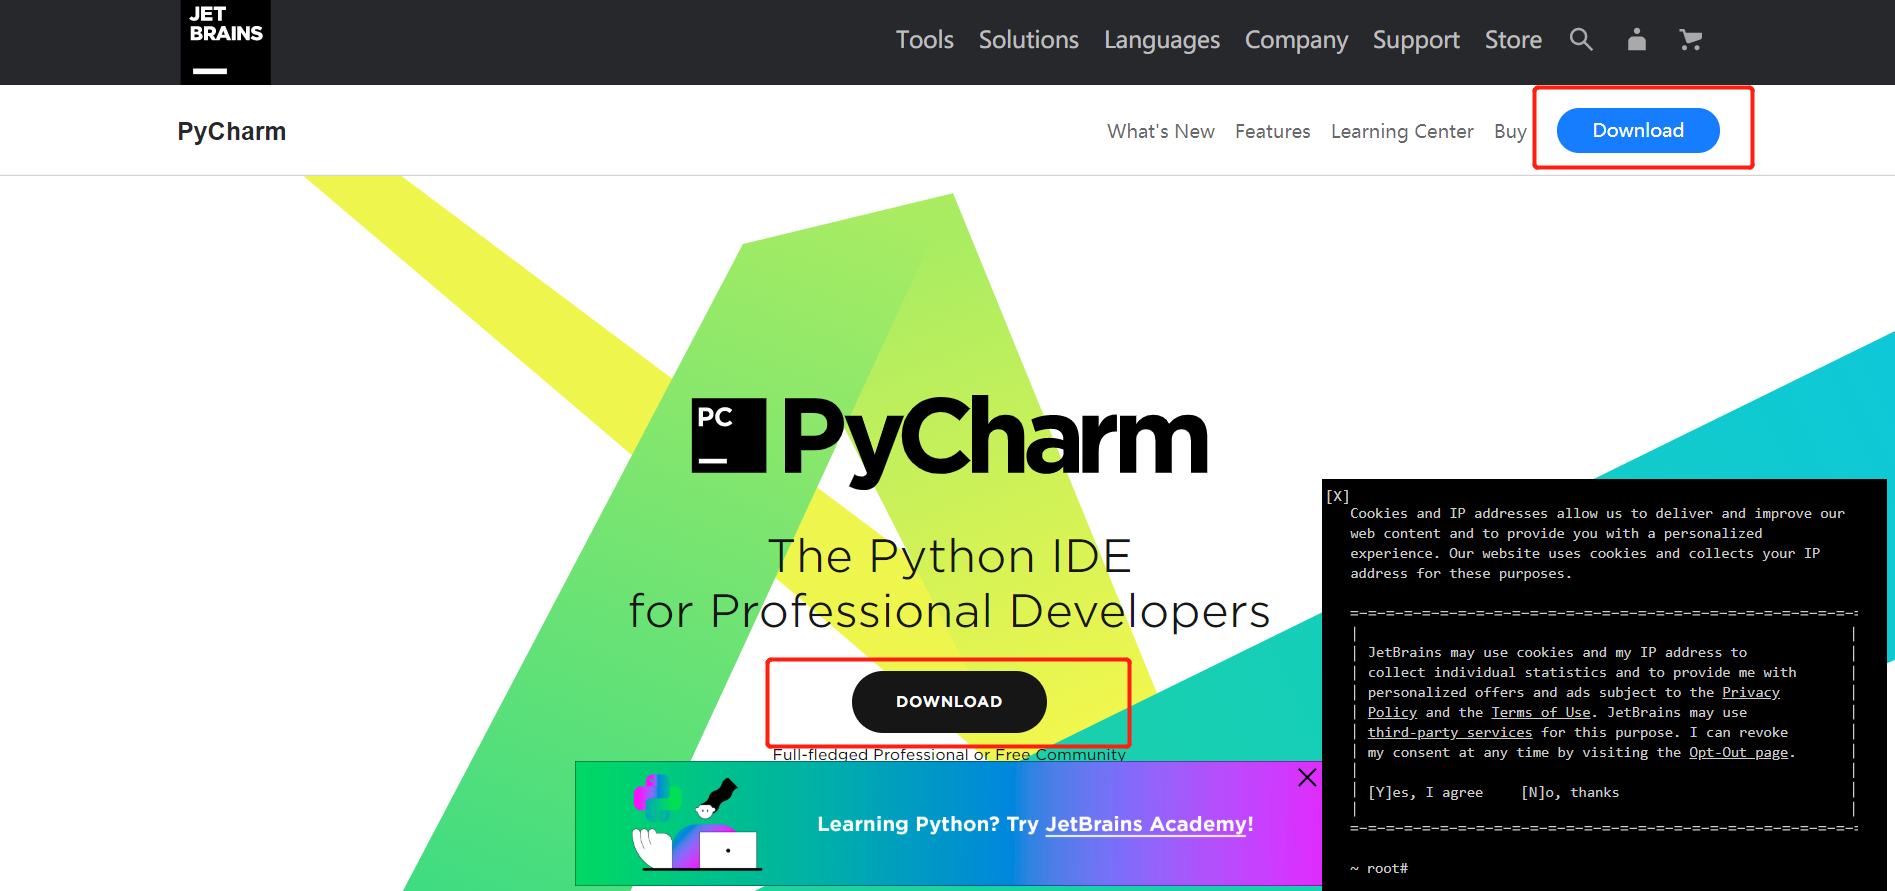Open the Support menu
1895x891 pixels.
tap(1416, 40)
